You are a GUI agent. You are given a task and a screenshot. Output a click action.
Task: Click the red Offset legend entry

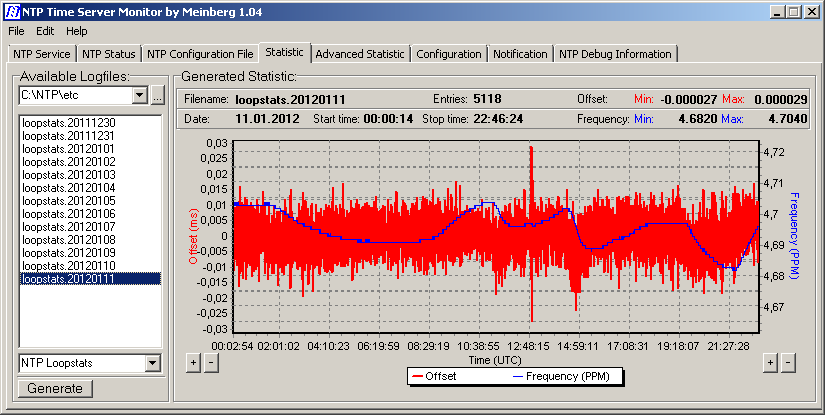pos(434,376)
